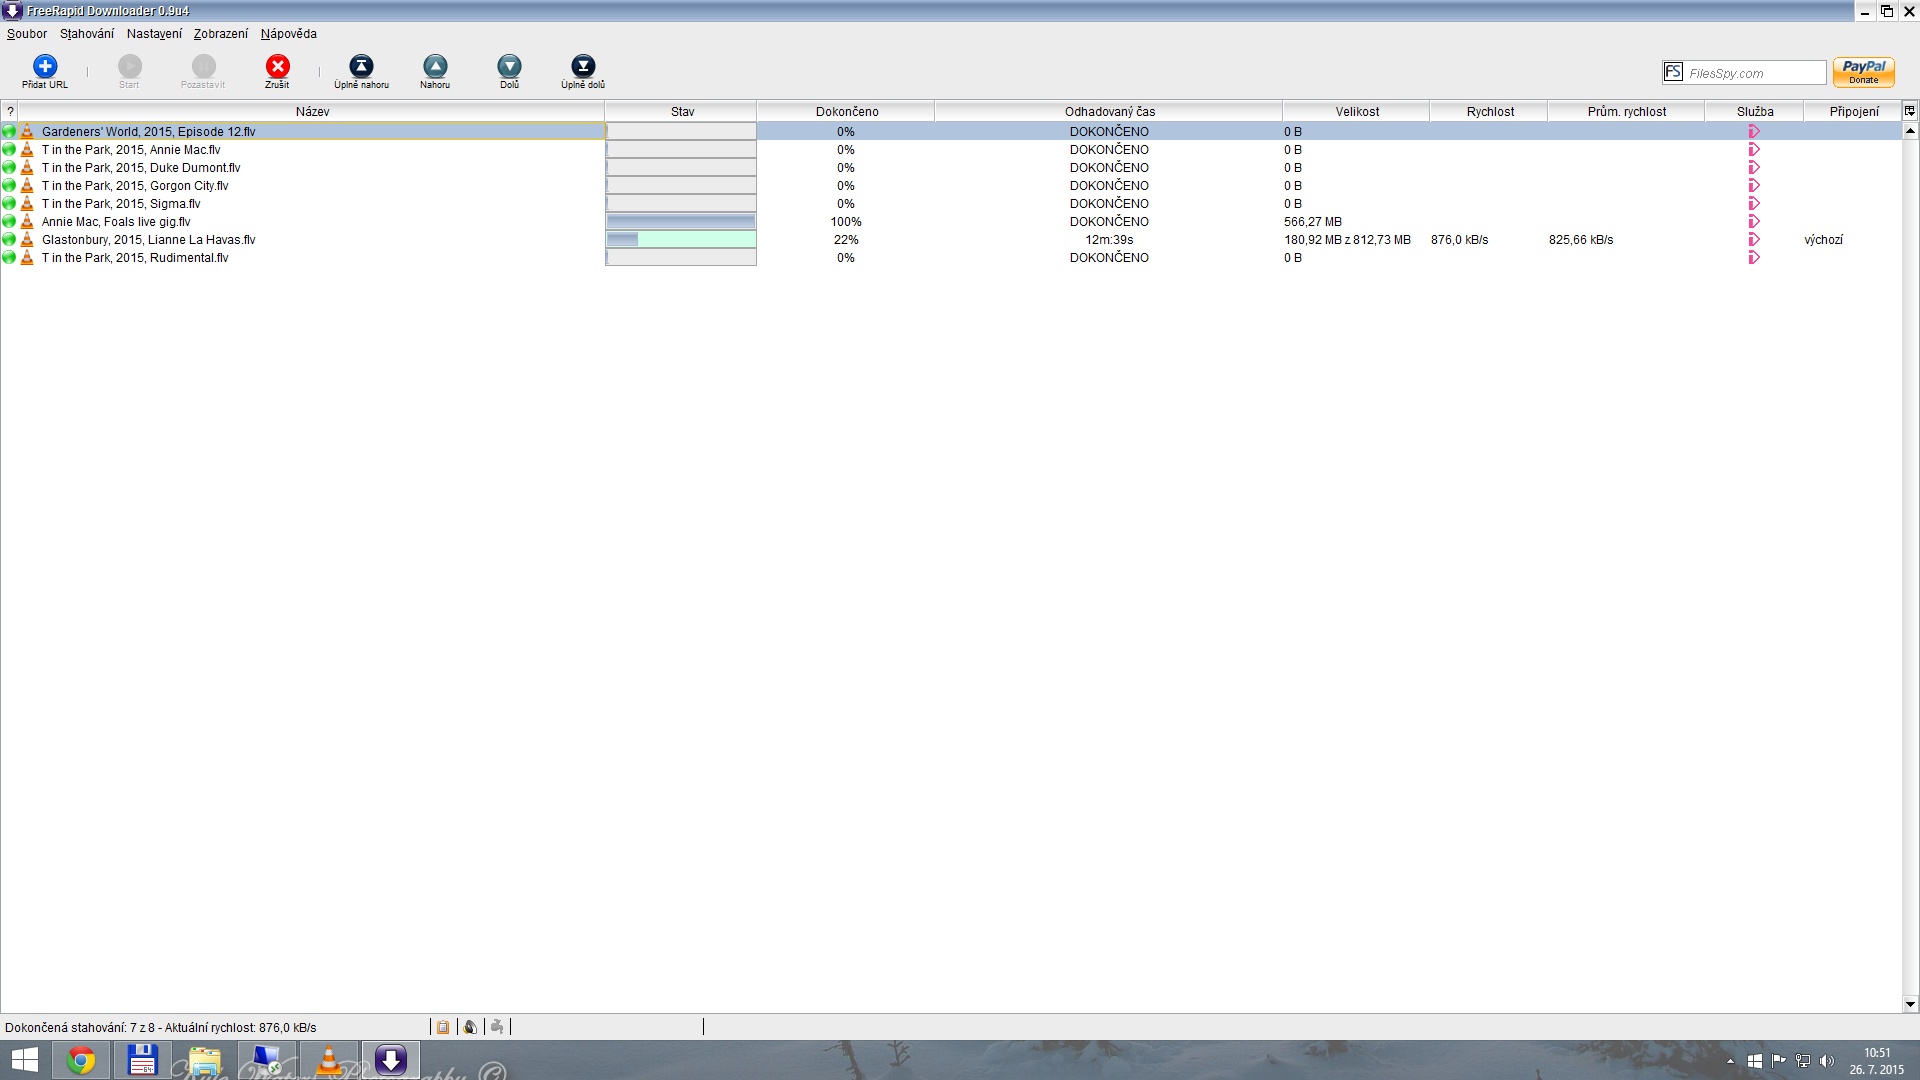Screen dimensions: 1920x1080
Task: Open the Stahování menu
Action: (x=87, y=34)
